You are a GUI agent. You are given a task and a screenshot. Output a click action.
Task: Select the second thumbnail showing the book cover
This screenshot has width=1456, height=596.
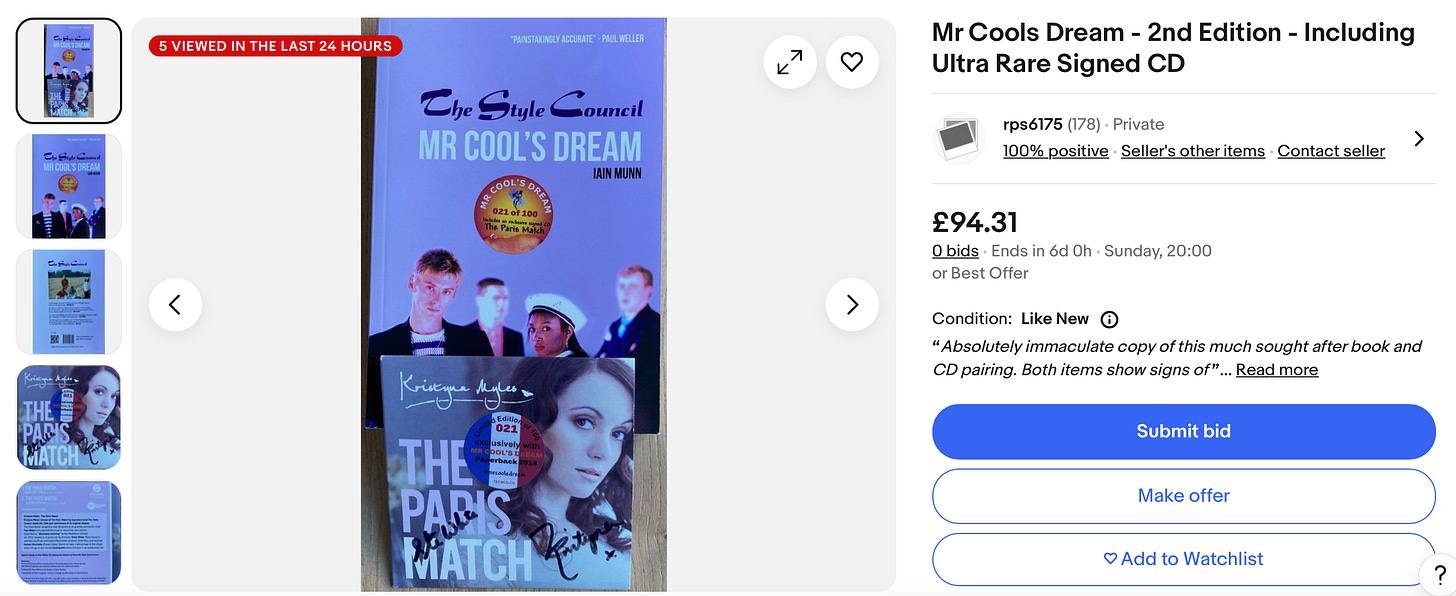[x=69, y=186]
